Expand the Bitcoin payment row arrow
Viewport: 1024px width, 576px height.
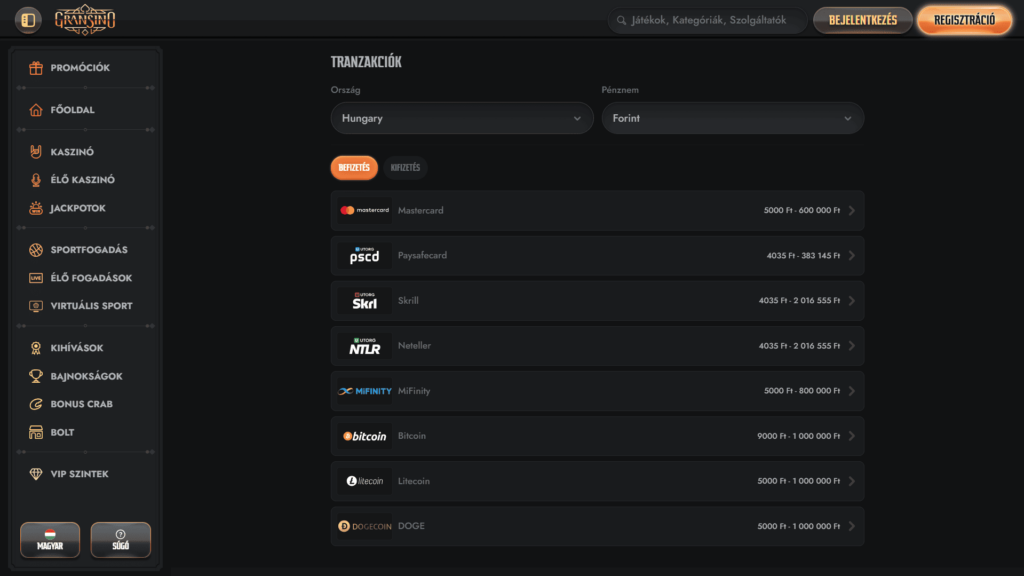tap(851, 436)
